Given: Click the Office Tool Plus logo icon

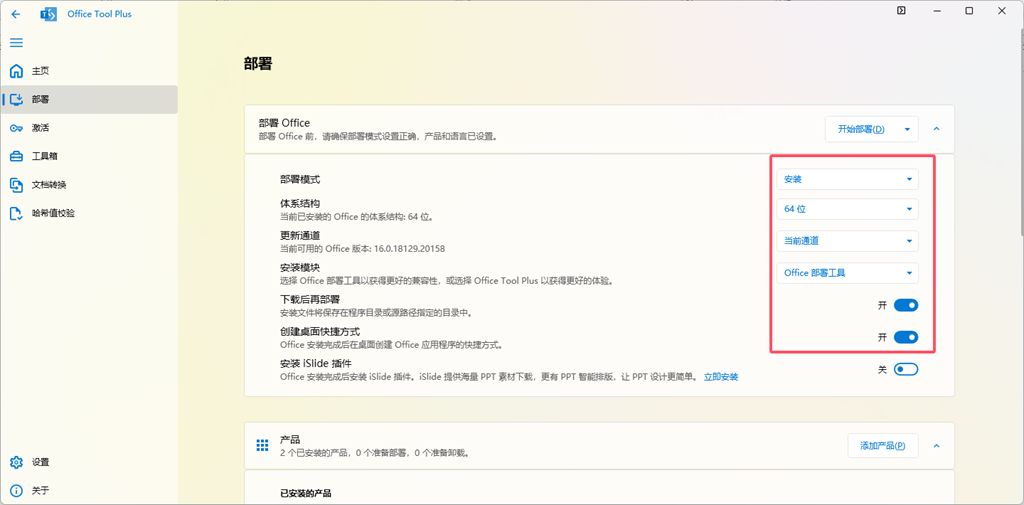Looking at the screenshot, I should tap(48, 14).
